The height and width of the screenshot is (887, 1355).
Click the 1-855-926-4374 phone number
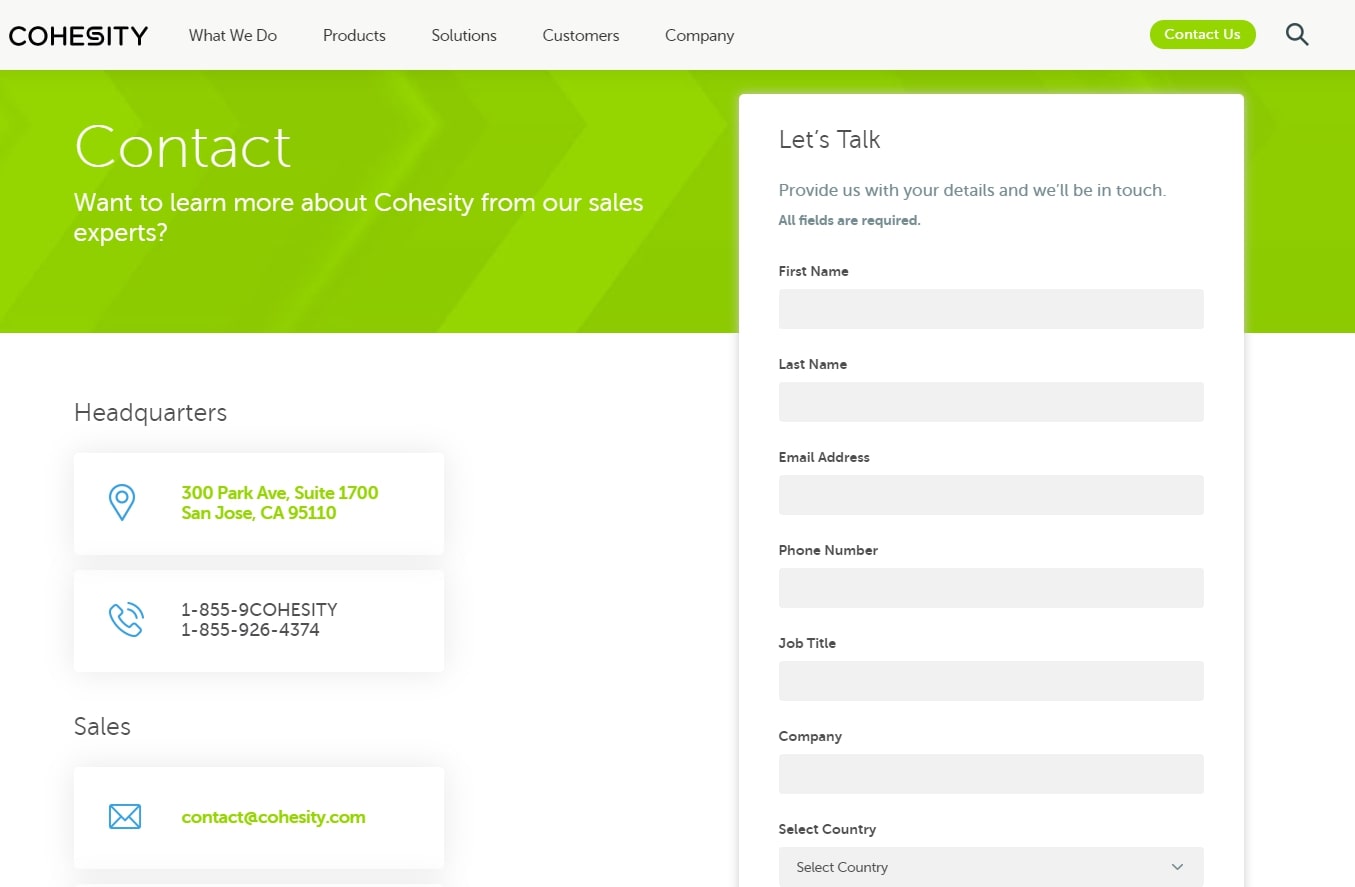[x=250, y=630]
